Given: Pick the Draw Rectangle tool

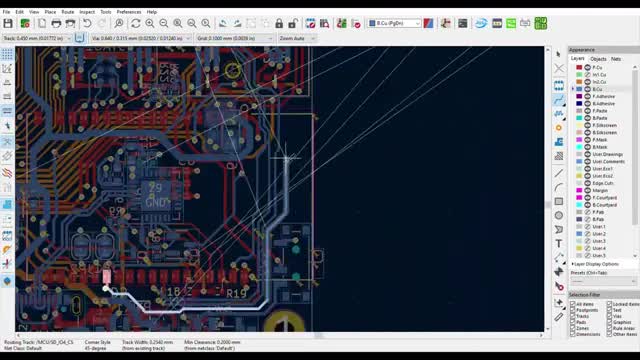Looking at the screenshot, I should point(559,201).
